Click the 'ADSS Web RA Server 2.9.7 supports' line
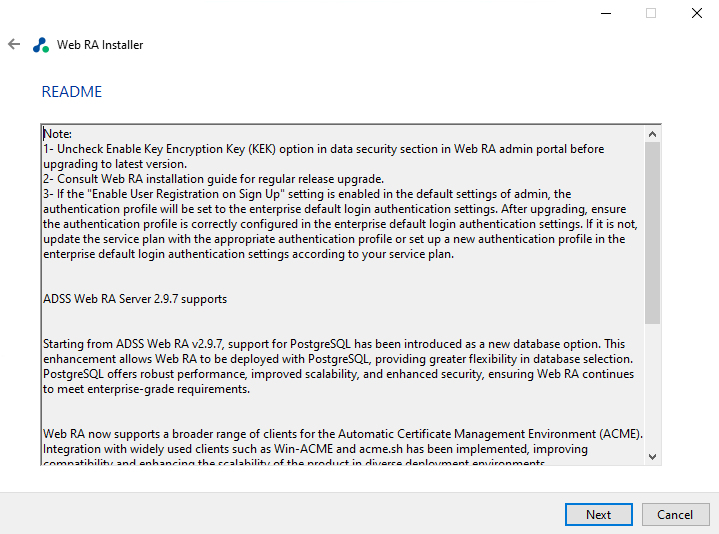 [135, 299]
